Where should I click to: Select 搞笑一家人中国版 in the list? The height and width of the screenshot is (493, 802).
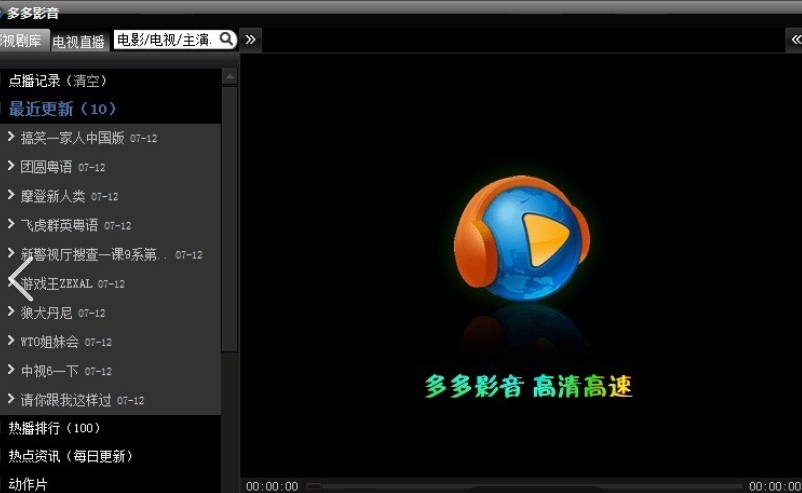[x=72, y=138]
